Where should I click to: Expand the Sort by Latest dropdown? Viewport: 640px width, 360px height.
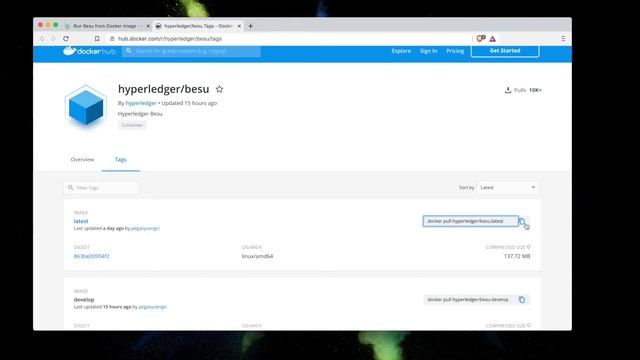[507, 187]
